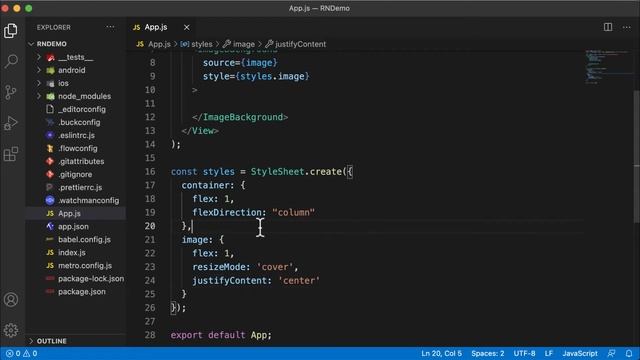640x360 pixels.
Task: Click the EXPLORER panel title
Action: 53,27
